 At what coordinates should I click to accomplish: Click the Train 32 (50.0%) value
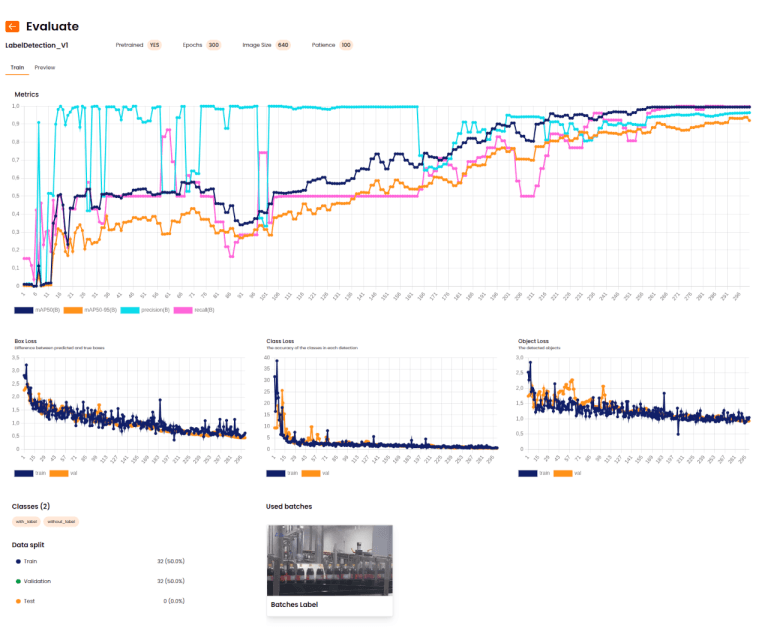click(171, 561)
